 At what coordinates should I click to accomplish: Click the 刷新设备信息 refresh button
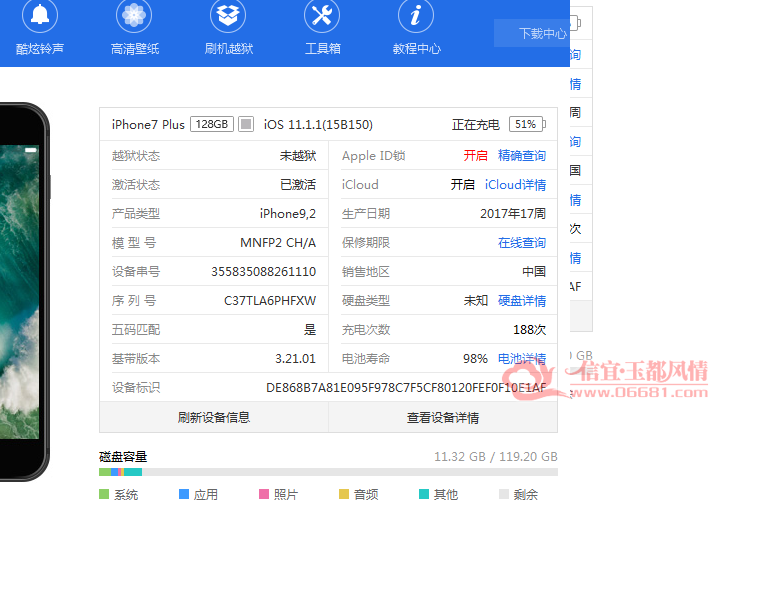(214, 418)
